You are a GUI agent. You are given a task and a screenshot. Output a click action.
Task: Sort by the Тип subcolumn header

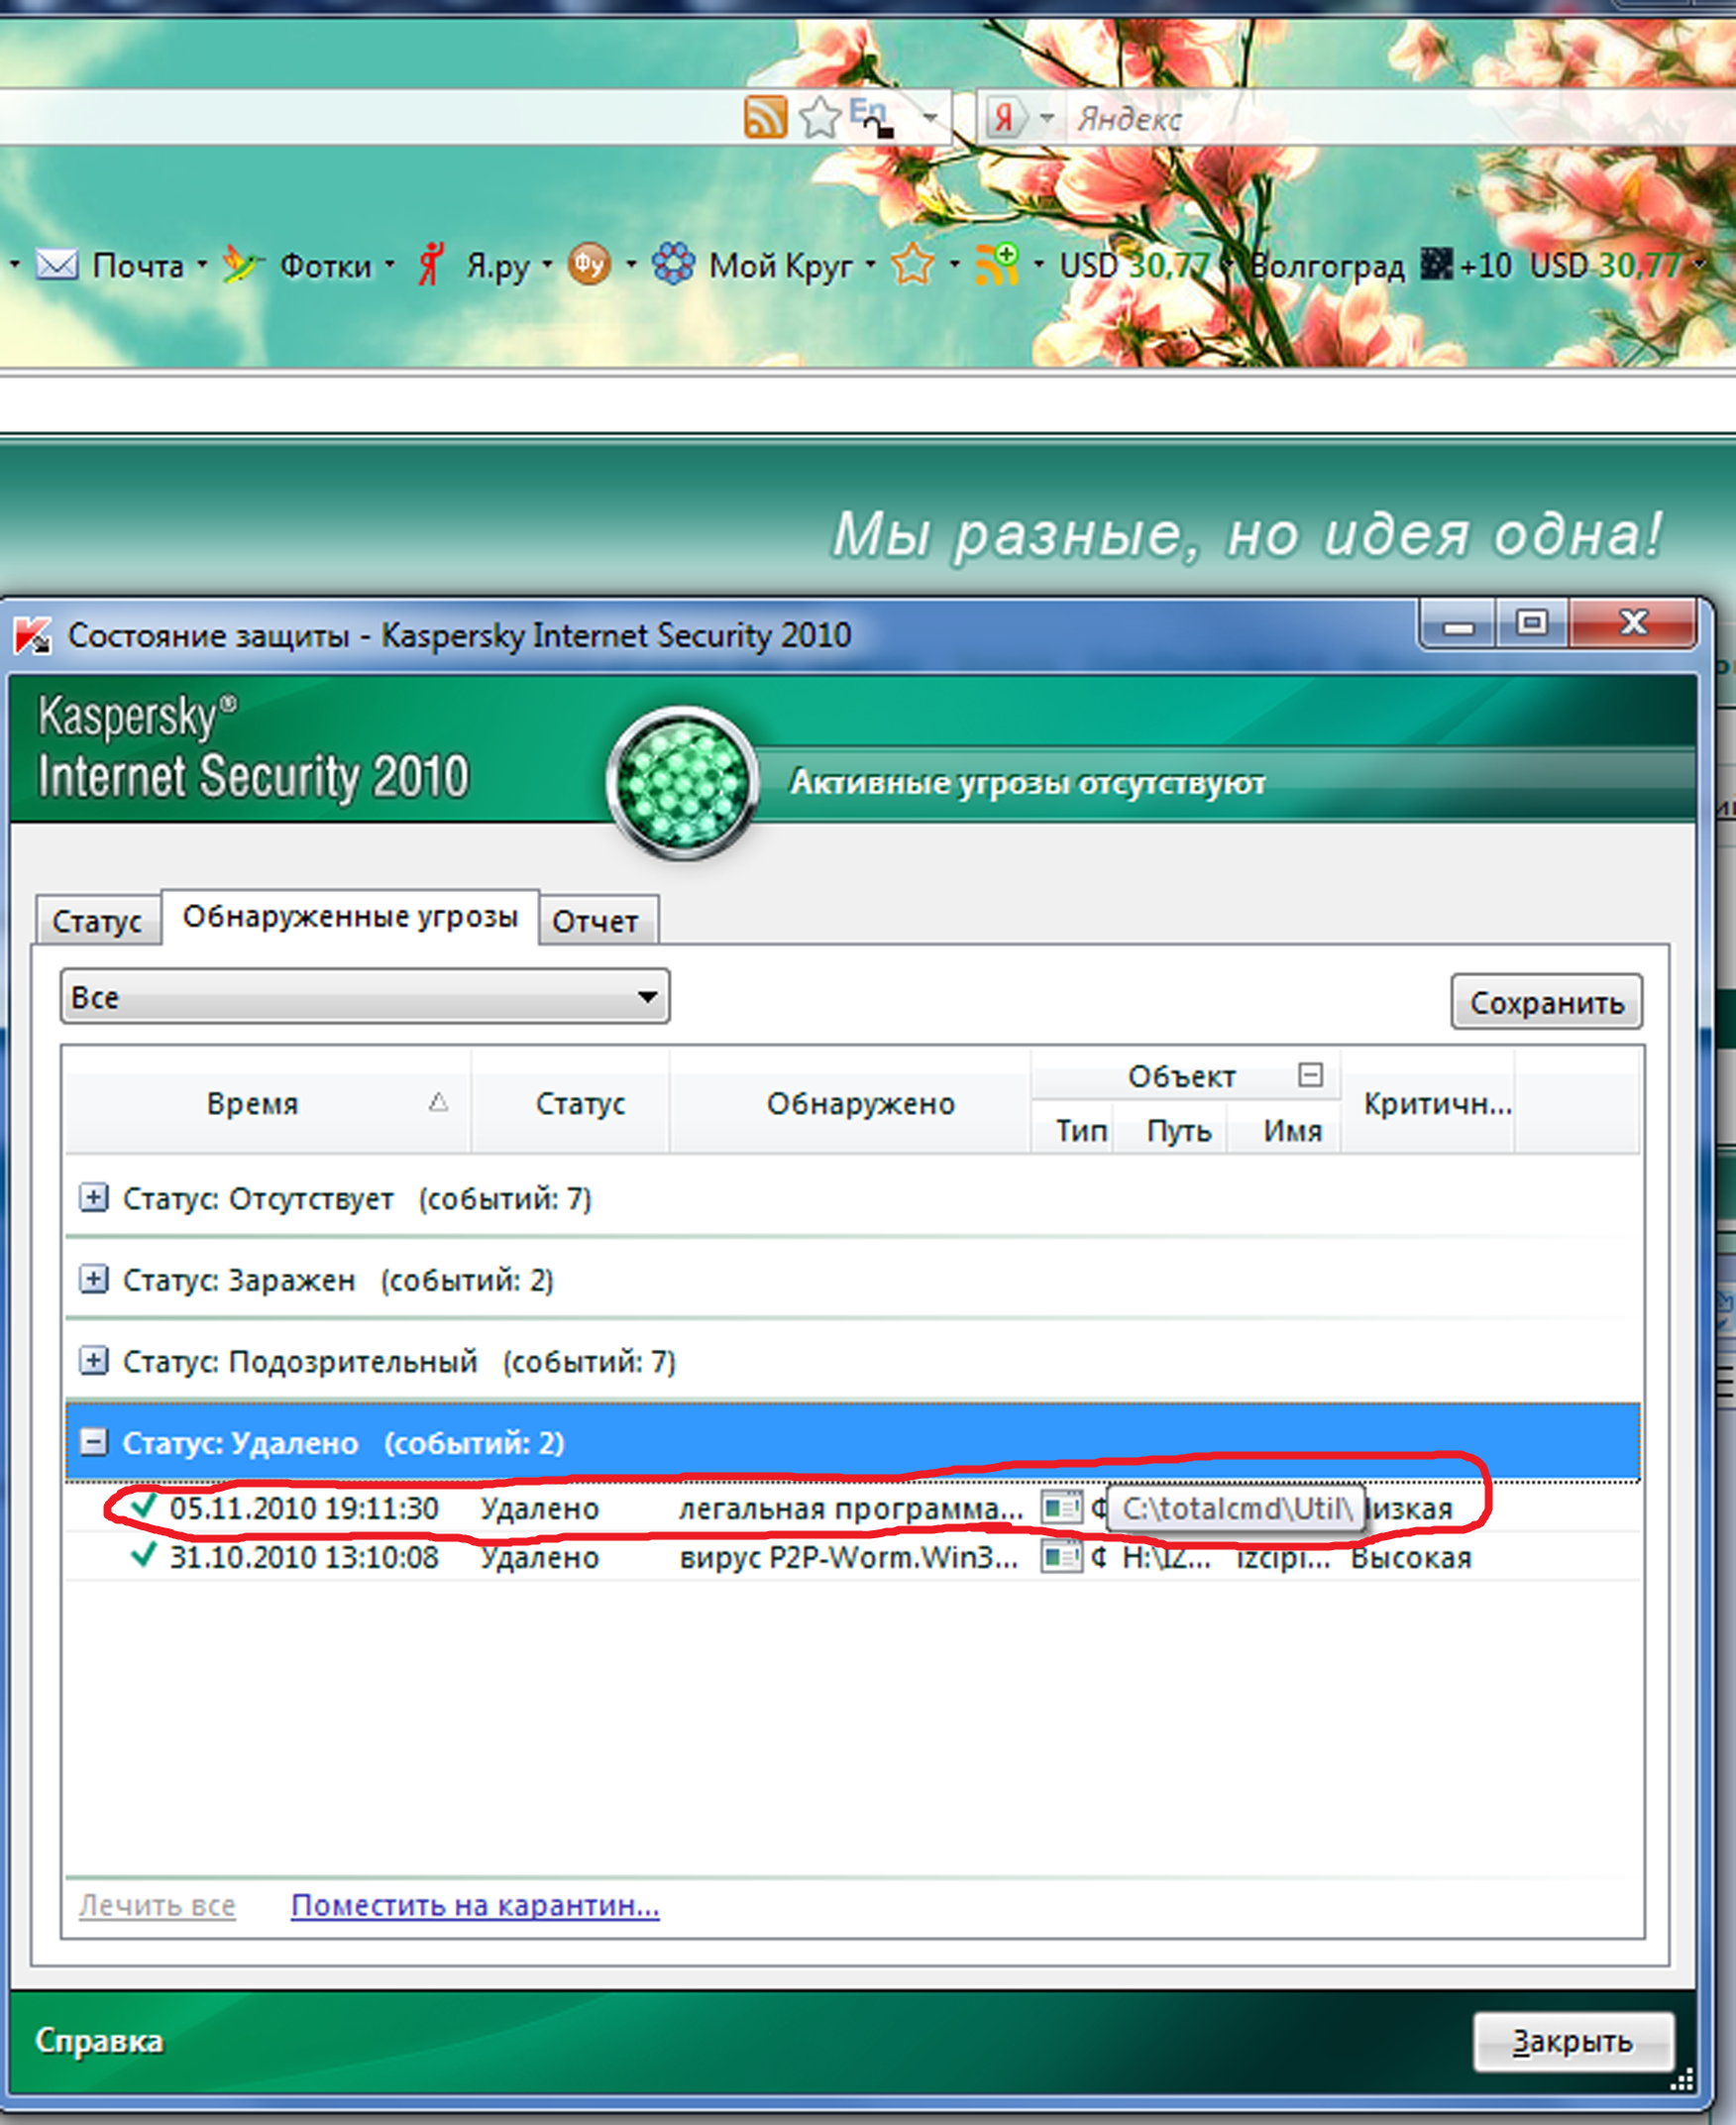coord(1072,1131)
